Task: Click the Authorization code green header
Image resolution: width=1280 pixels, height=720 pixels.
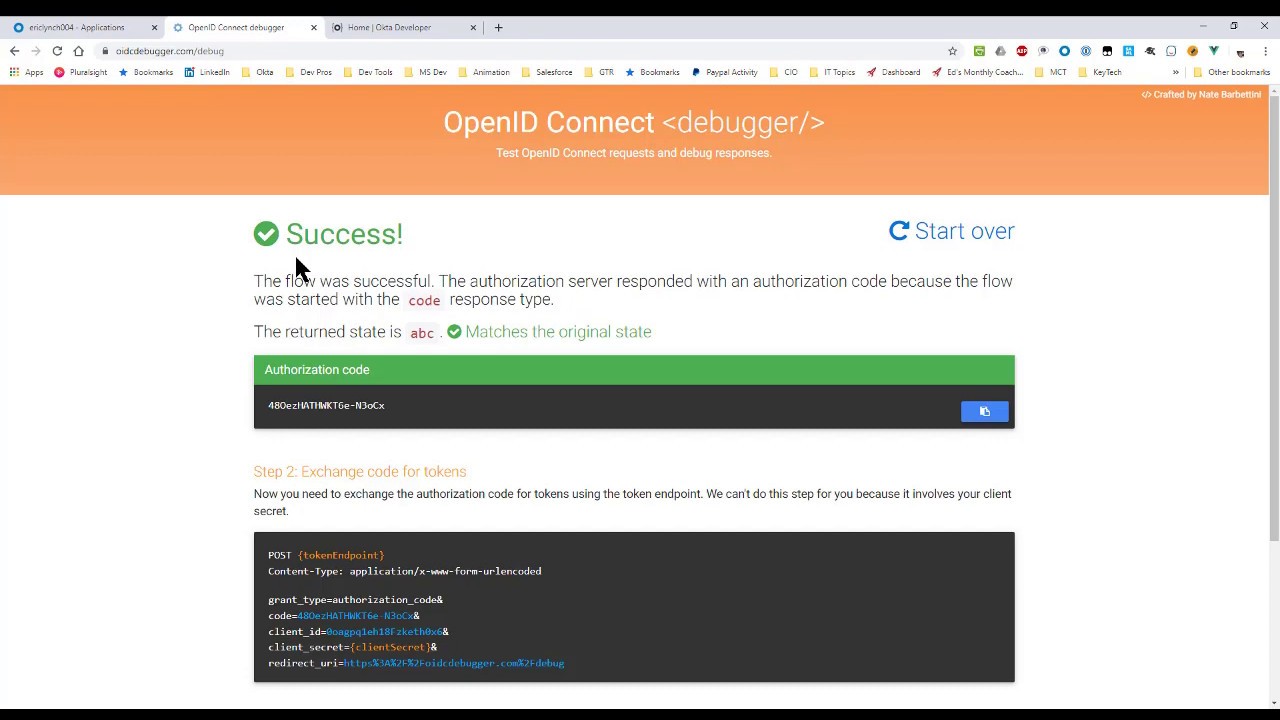Action: 634,370
